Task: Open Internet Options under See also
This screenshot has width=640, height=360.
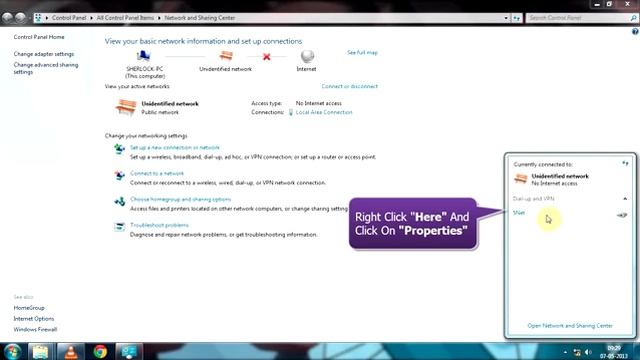Action: [x=33, y=319]
